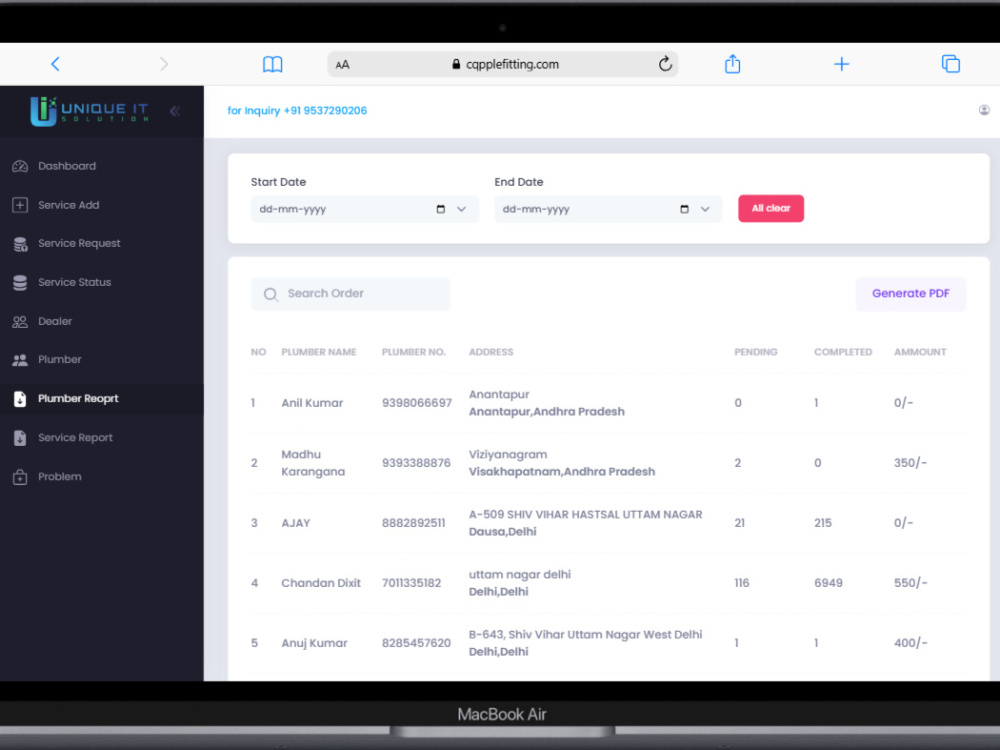Screen dimensions: 1000x750
Task: Click the browser forward arrow
Action: (x=164, y=64)
